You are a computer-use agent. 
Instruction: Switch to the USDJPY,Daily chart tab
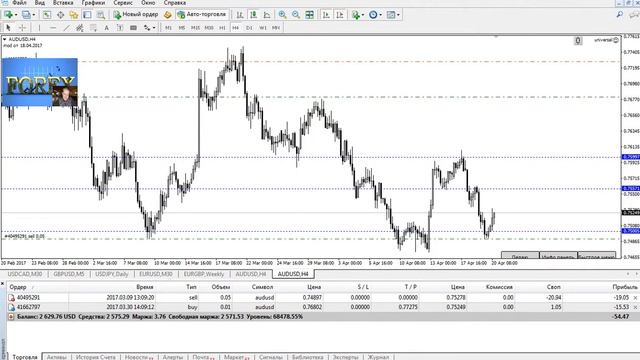[111, 274]
